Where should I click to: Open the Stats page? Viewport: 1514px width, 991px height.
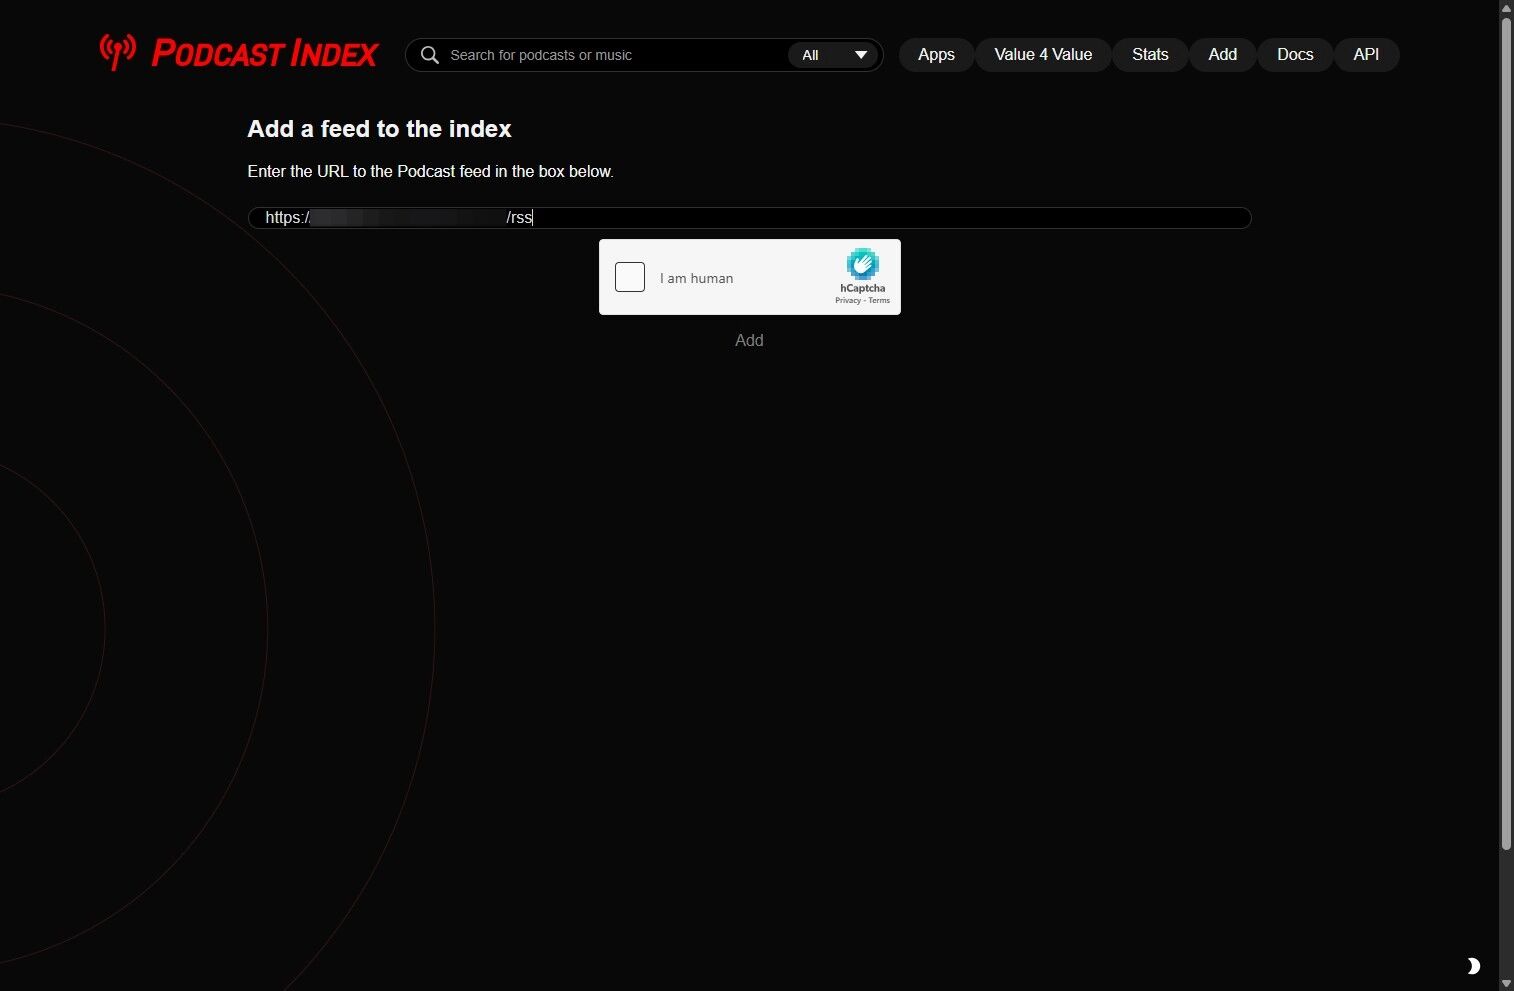tap(1150, 55)
